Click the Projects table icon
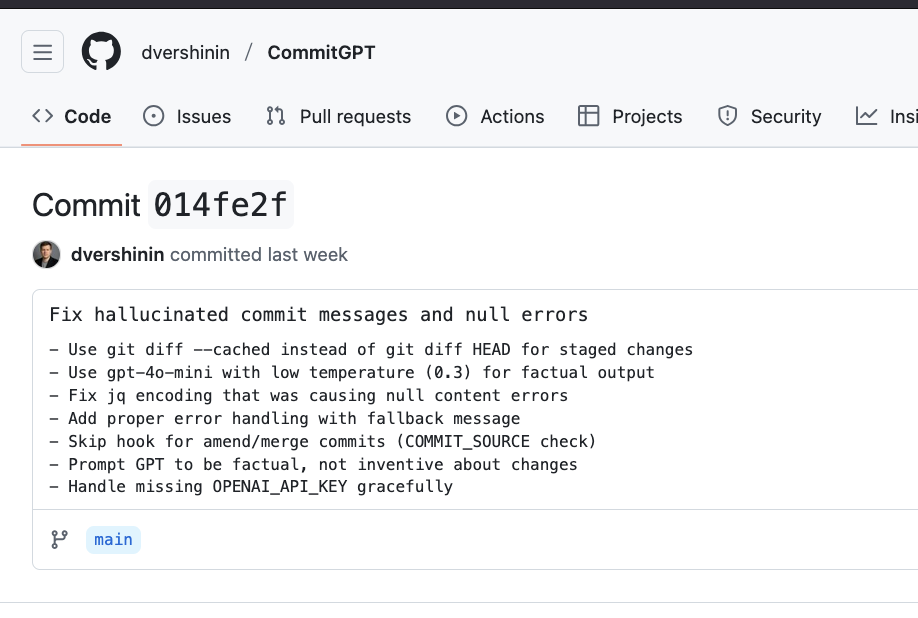Viewport: 918px width, 618px height. 589,116
